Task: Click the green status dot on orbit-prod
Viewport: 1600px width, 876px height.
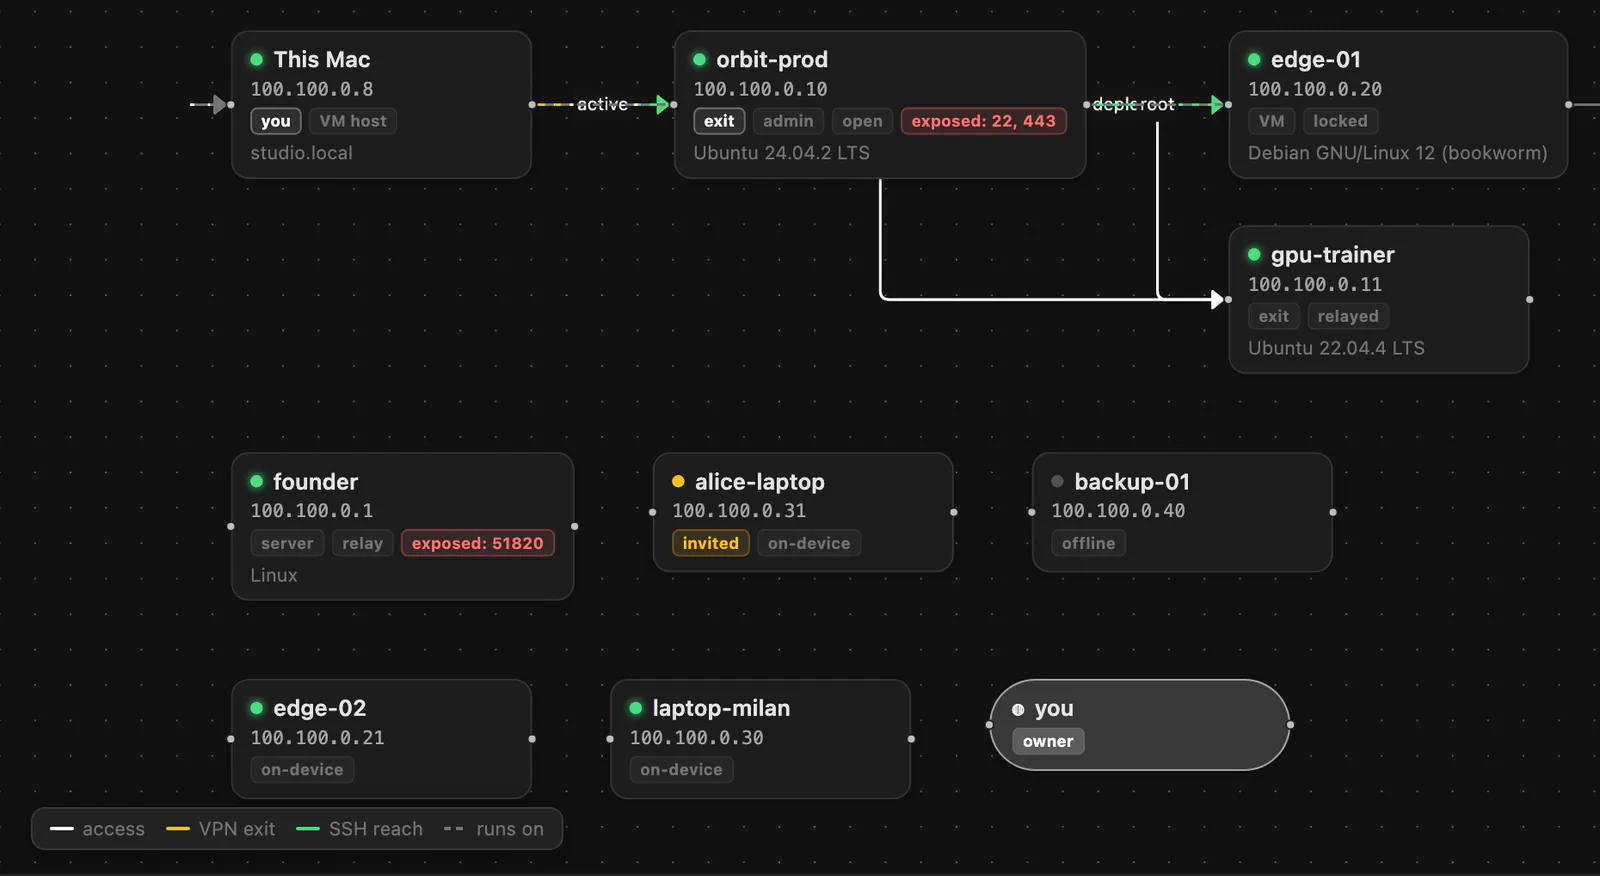Action: (700, 60)
